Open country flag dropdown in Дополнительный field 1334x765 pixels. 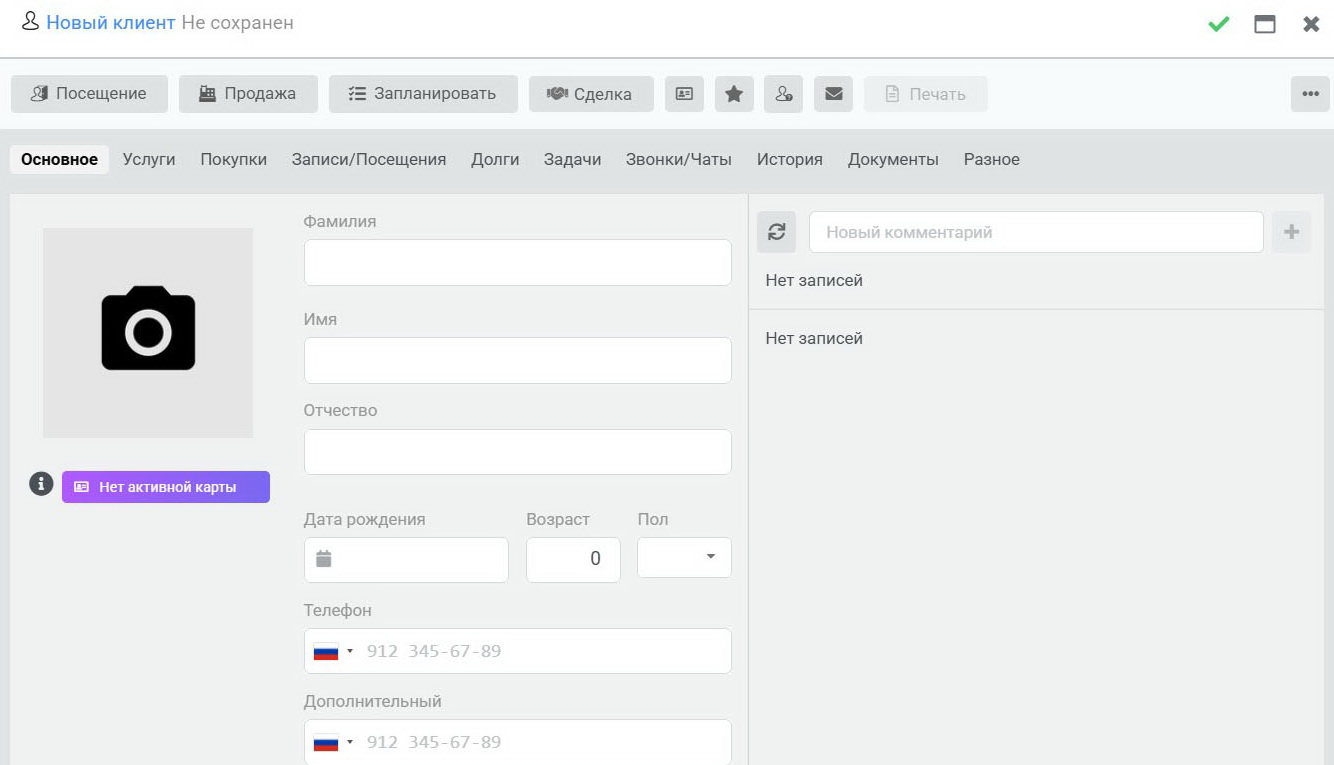334,743
